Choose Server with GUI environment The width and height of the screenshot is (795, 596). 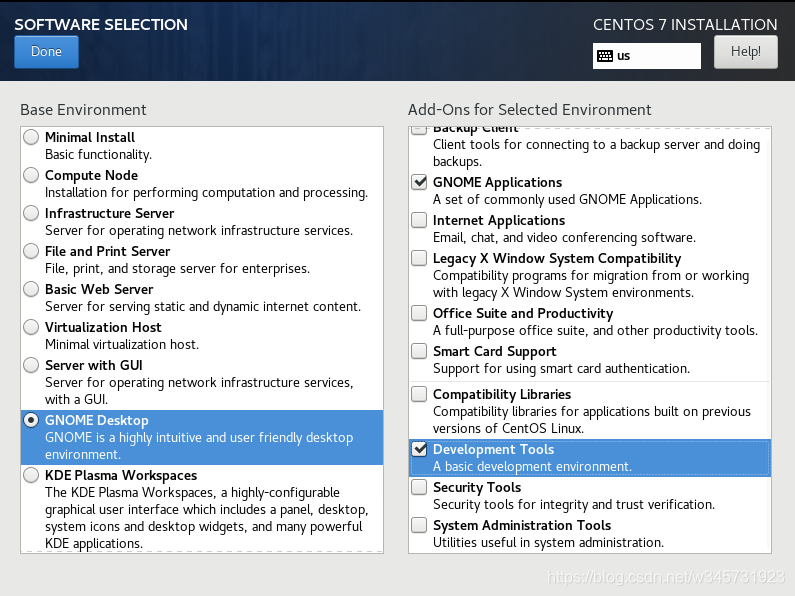click(32, 366)
